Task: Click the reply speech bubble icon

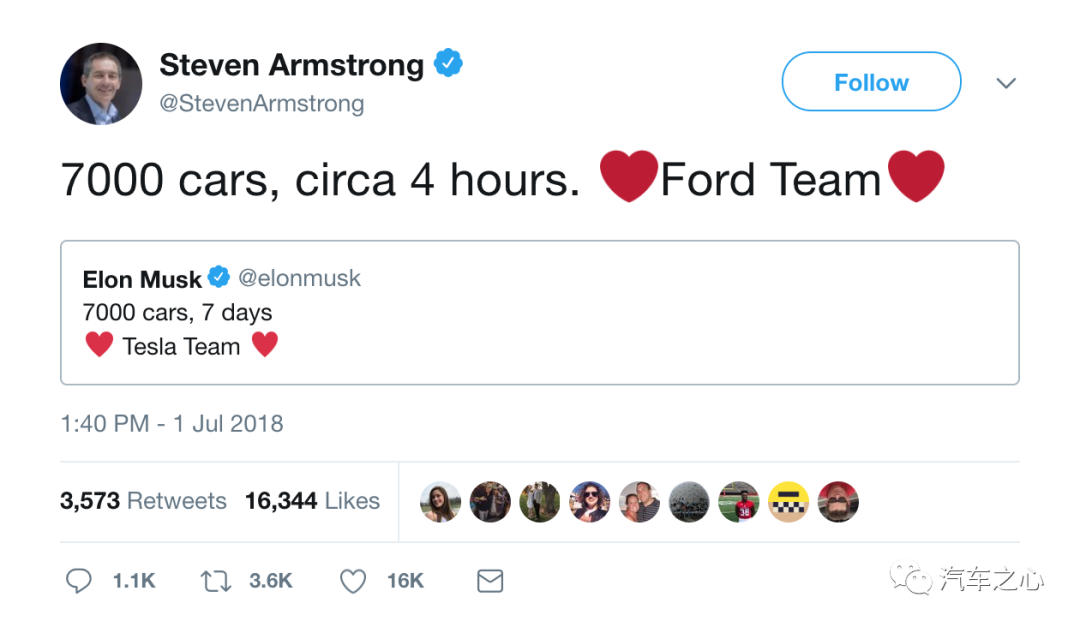Action: click(x=79, y=581)
